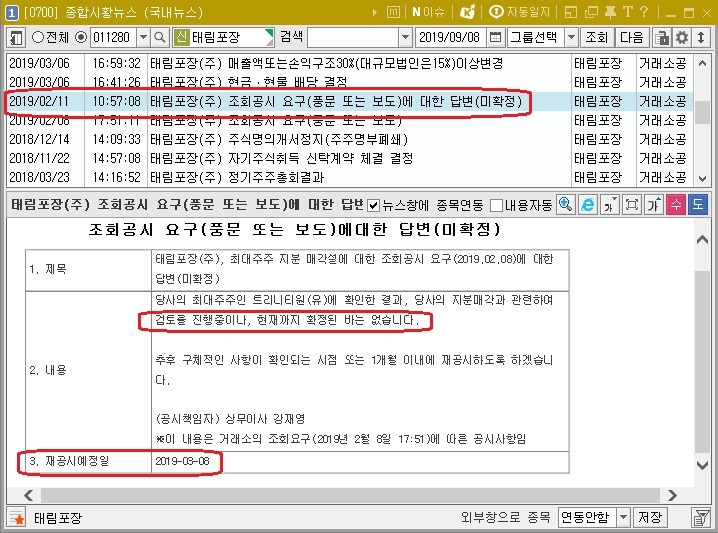Click the news list scroll down arrow
Image resolution: width=718 pixels, height=533 pixels.
coord(702,179)
